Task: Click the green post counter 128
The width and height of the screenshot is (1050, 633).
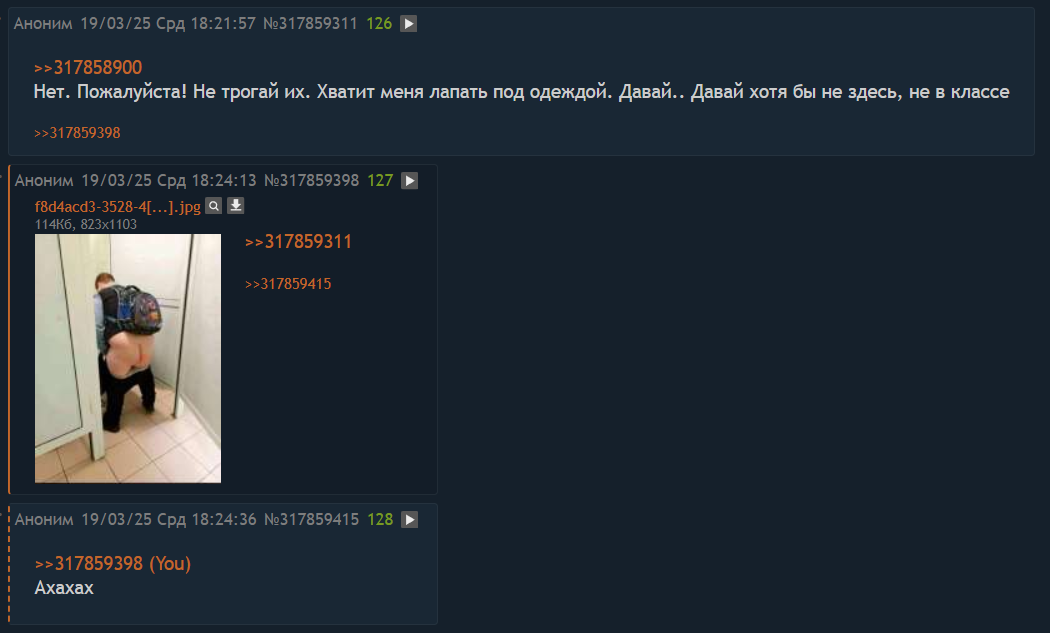Action: point(380,520)
